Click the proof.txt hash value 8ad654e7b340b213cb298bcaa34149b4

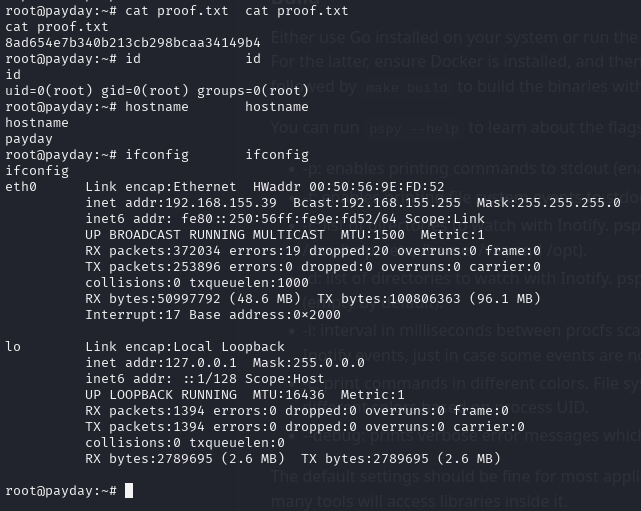[133, 43]
